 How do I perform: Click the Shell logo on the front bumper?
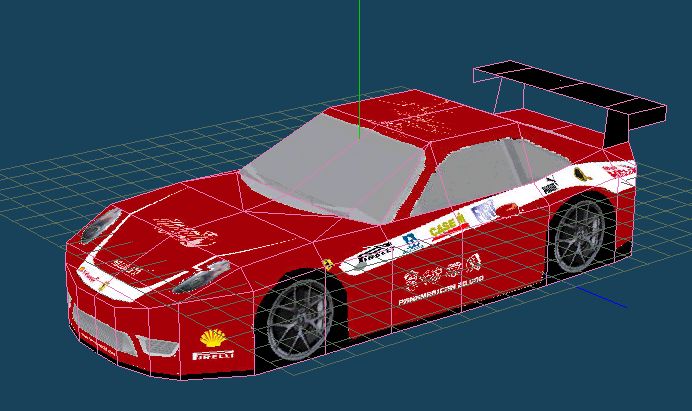click(x=212, y=338)
